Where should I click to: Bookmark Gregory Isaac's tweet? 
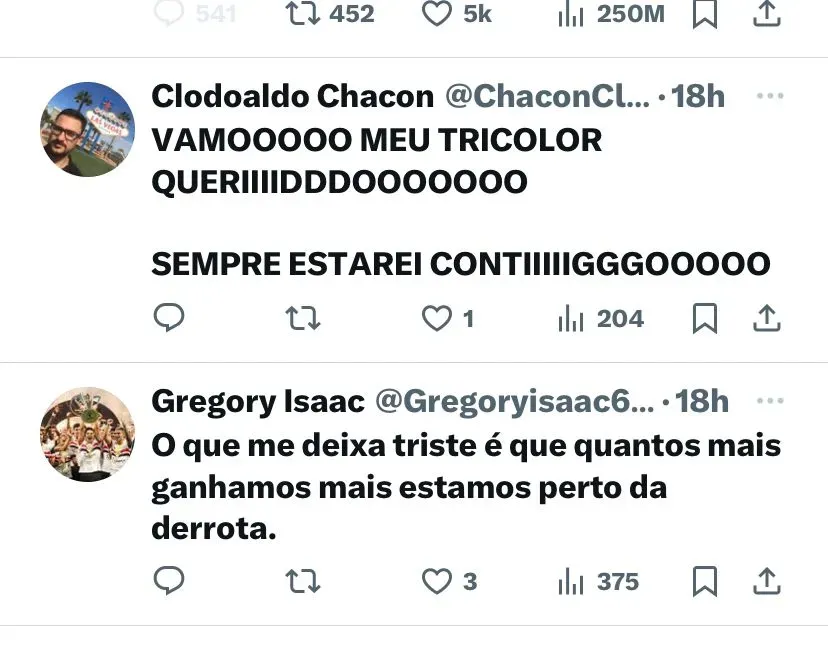704,581
